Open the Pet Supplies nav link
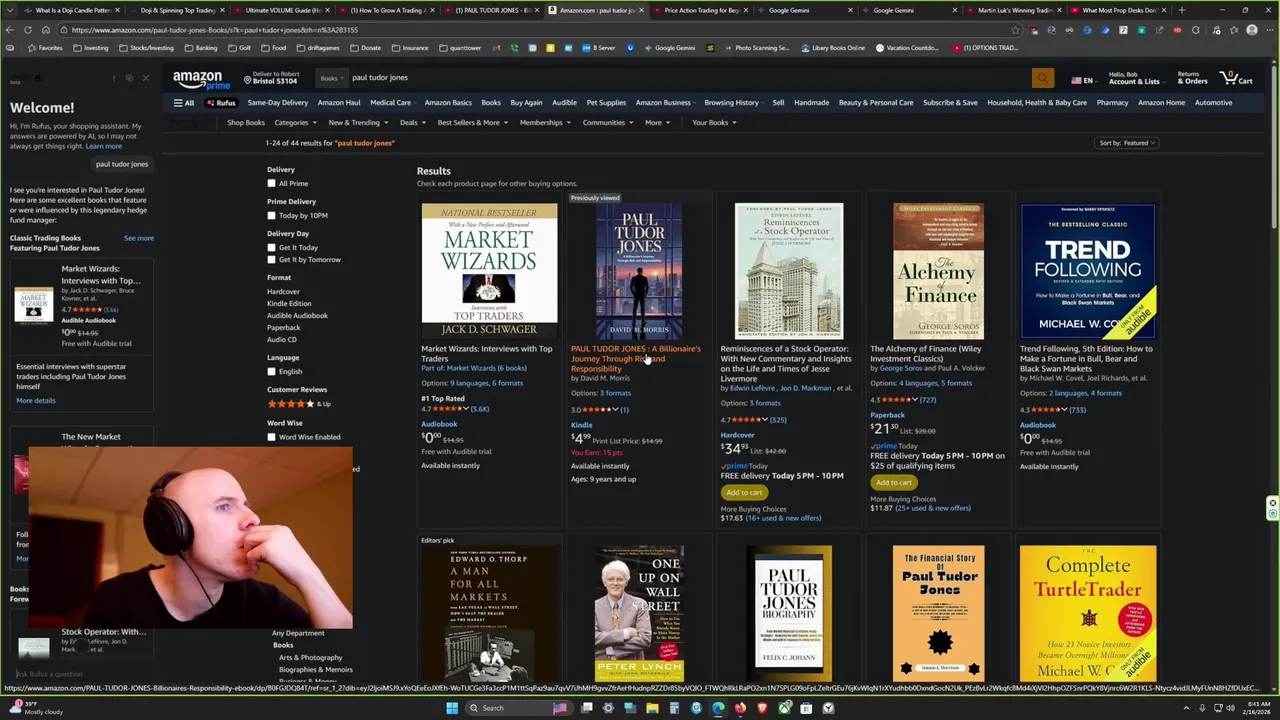Screen dimensions: 1280x720 pos(606,103)
